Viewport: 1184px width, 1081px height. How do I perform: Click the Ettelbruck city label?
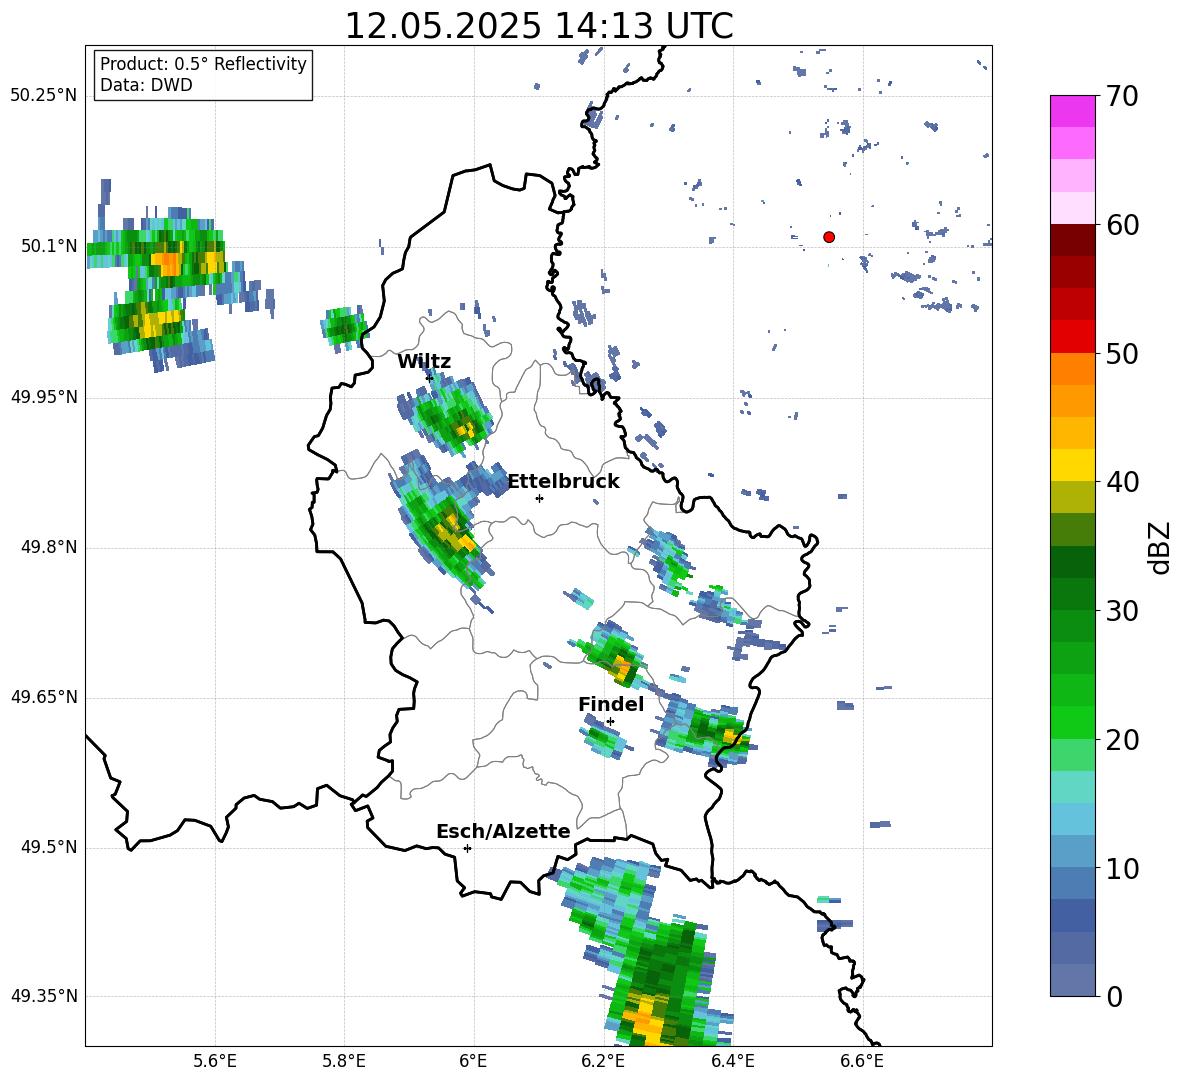click(563, 482)
